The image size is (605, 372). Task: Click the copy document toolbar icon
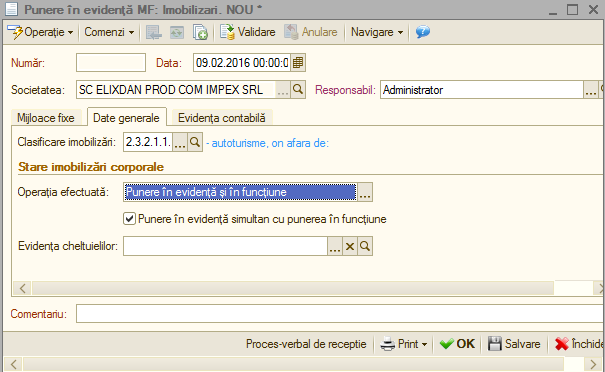click(200, 32)
